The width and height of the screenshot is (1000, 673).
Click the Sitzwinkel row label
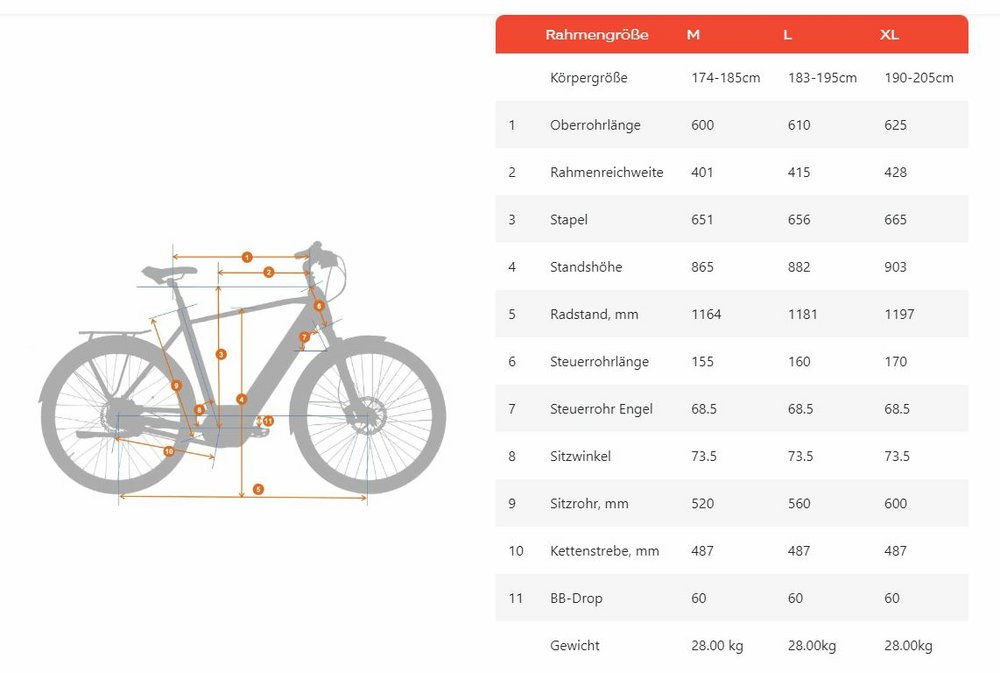580,456
